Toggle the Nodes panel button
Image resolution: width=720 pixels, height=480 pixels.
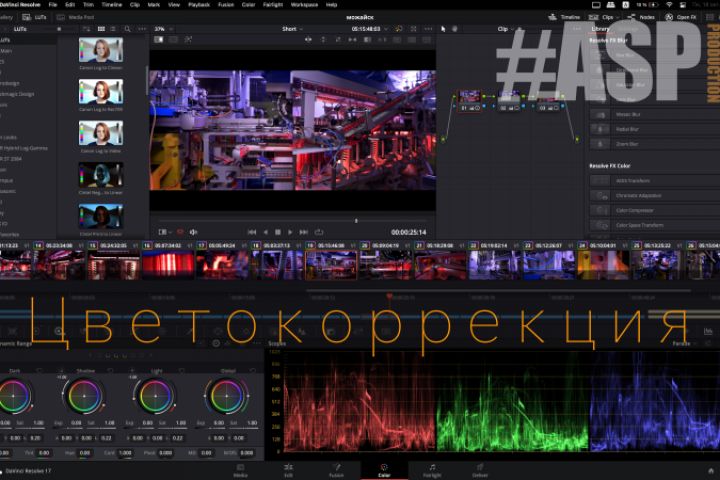(641, 17)
